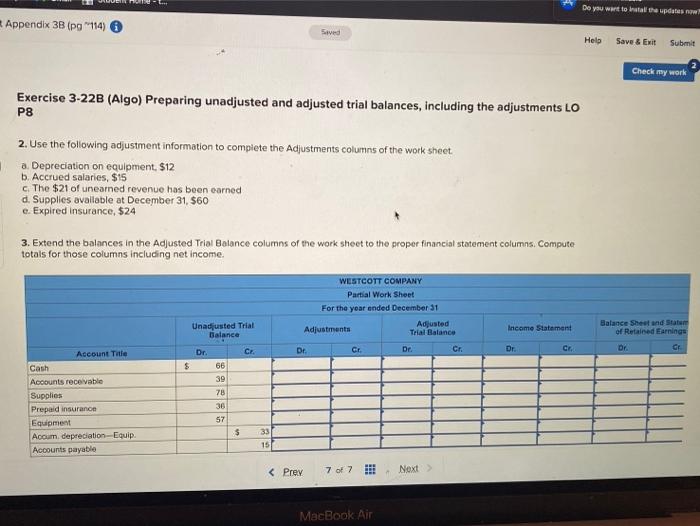Screen dimensions: 700x526
Task: Click the Supplies account title
Action: pos(46,396)
